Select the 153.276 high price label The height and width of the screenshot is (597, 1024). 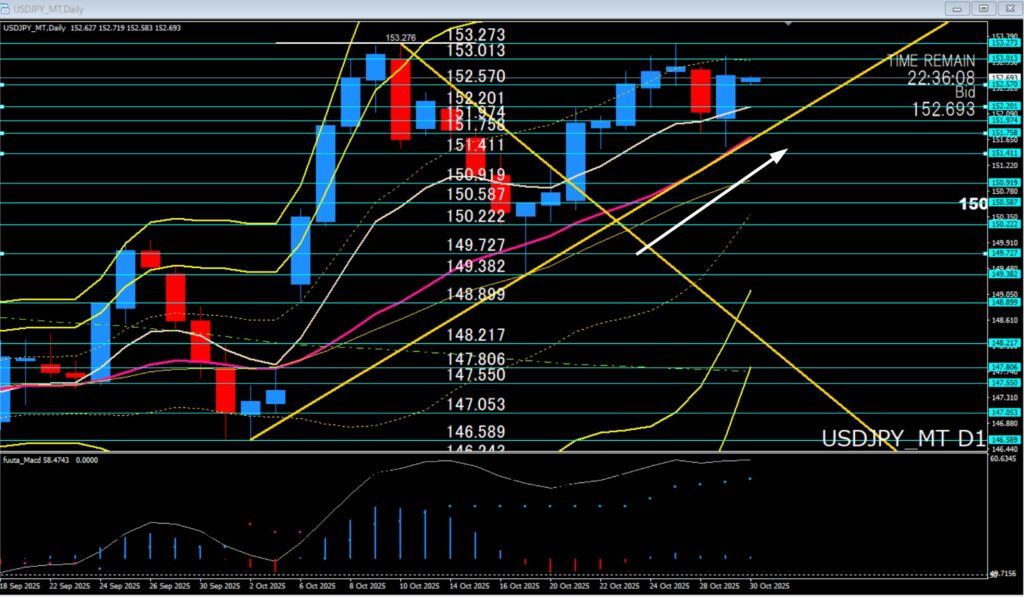coord(401,38)
